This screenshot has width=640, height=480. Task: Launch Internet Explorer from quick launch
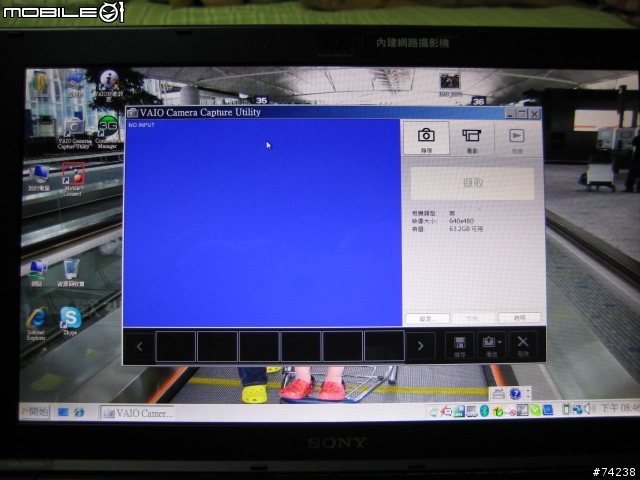click(x=79, y=413)
